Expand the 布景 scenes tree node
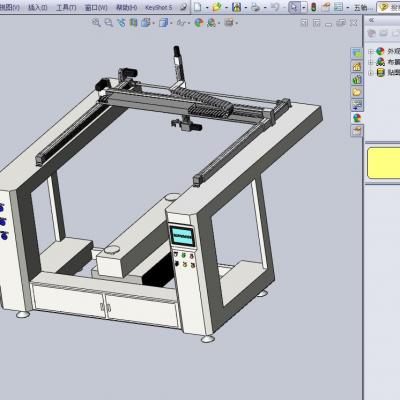400x400 pixels. coord(370,62)
